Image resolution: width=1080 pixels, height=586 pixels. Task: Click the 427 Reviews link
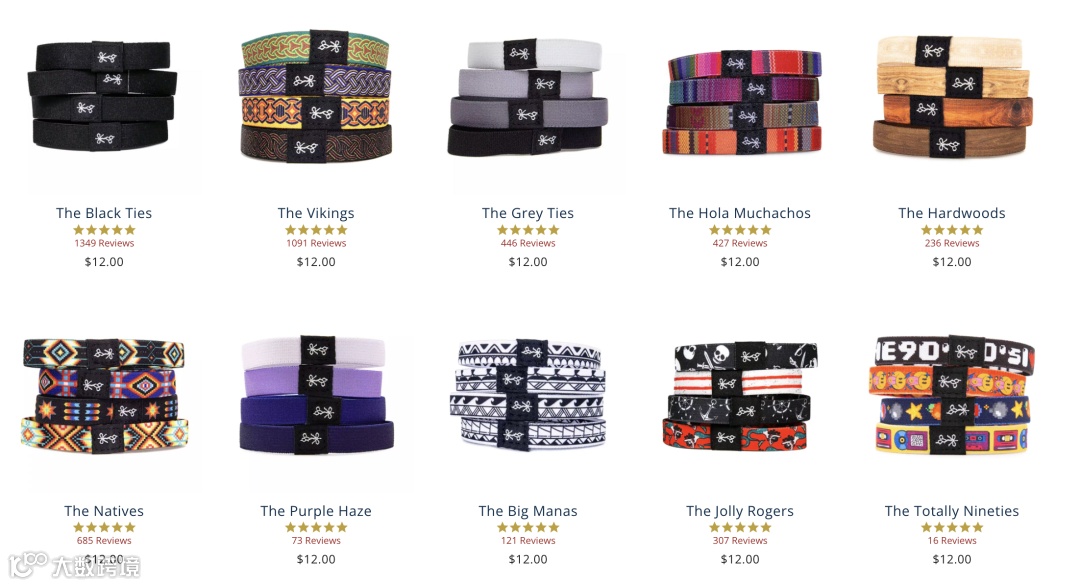[740, 243]
